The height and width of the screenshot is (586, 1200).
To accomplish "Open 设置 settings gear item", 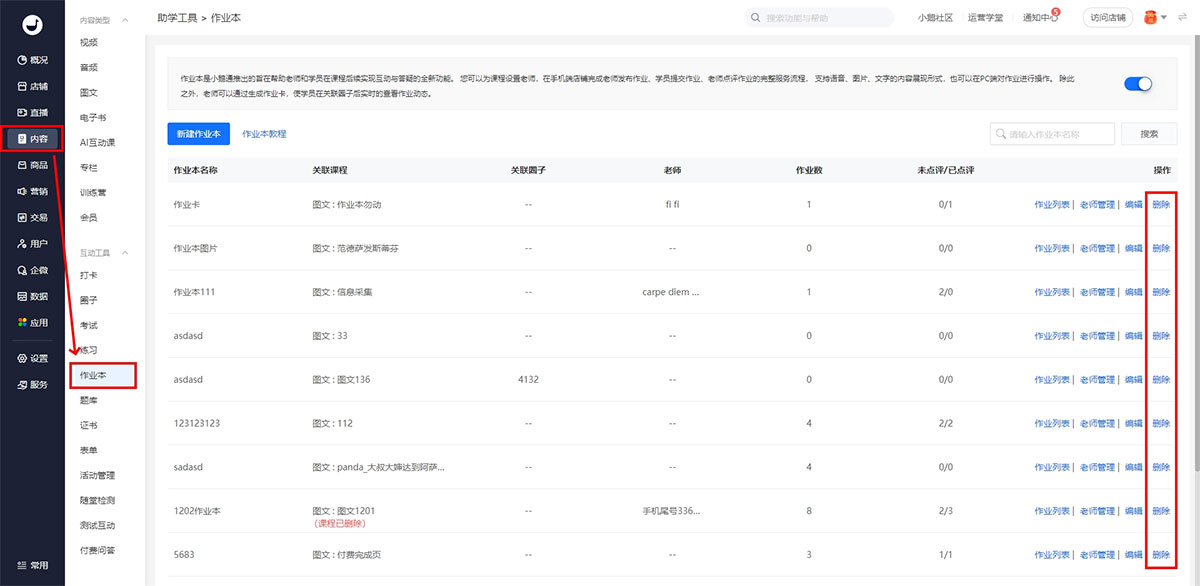I will [32, 358].
